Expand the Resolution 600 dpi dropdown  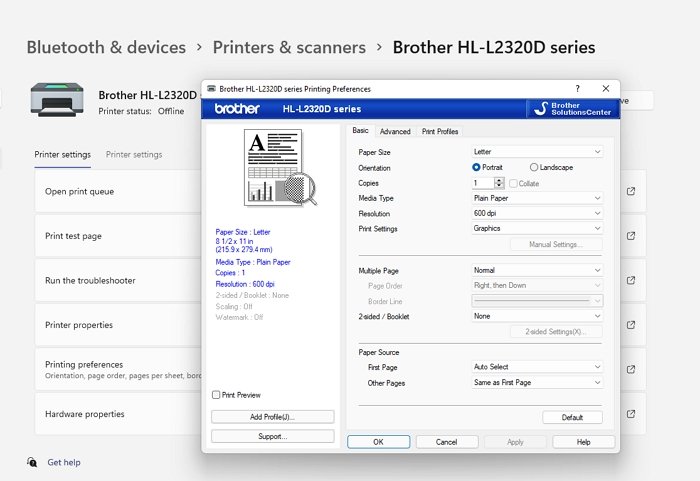(x=537, y=213)
